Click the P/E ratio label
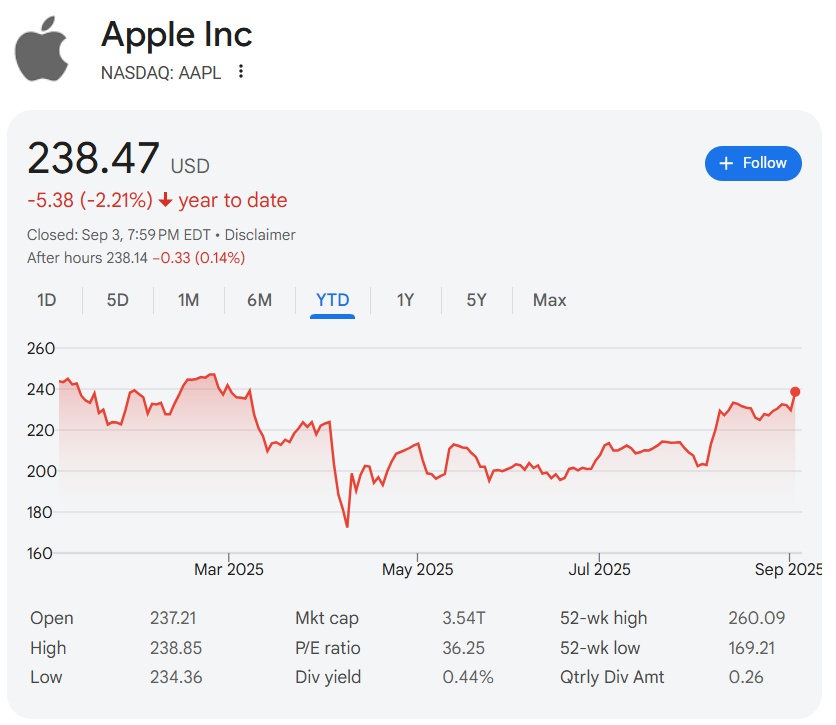836x725 pixels. [327, 648]
